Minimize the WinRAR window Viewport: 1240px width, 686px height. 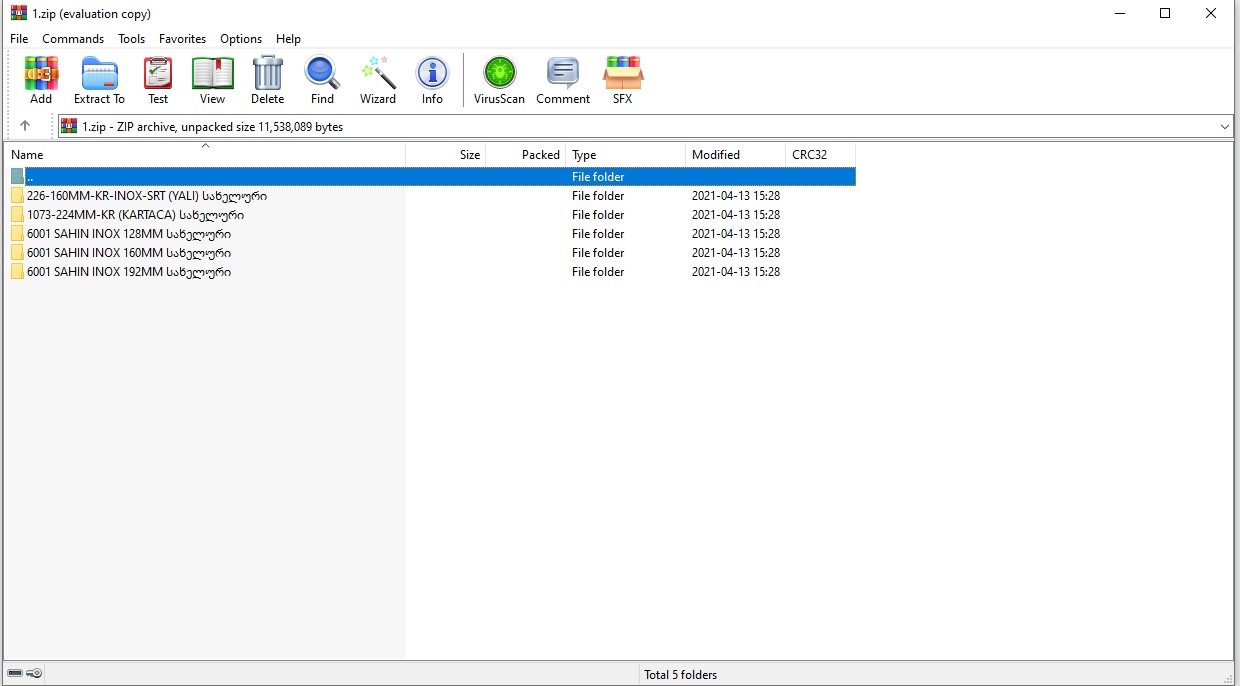tap(1118, 13)
